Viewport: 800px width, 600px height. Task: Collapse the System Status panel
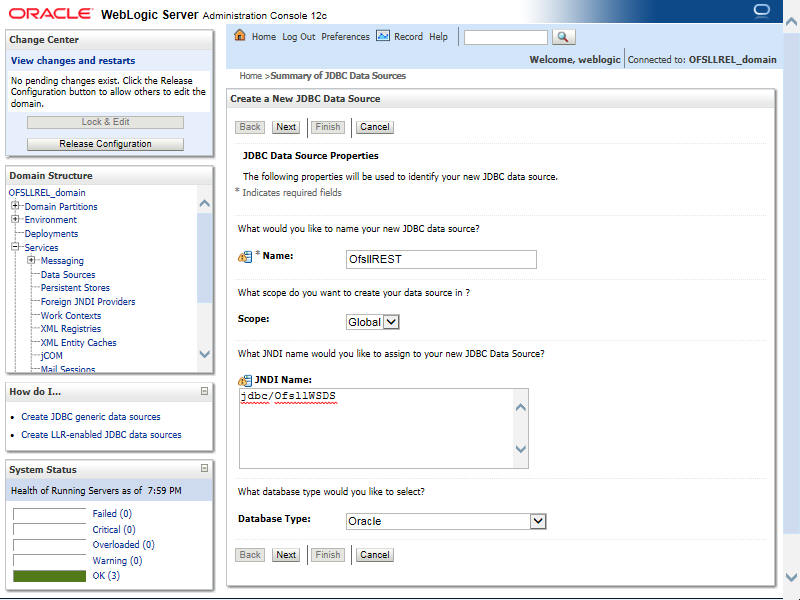coord(204,468)
